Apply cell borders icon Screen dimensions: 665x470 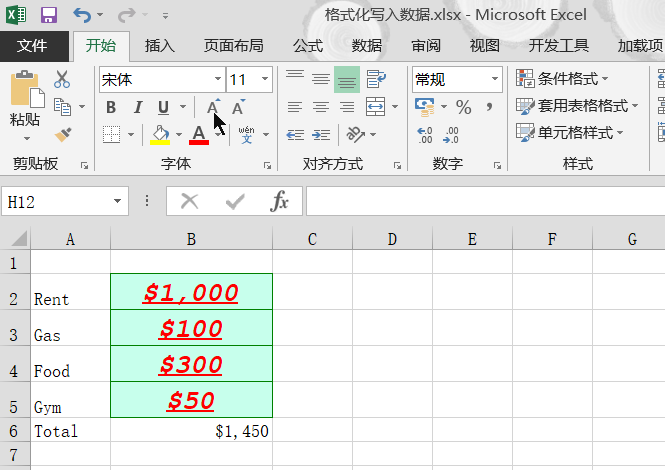(x=112, y=134)
